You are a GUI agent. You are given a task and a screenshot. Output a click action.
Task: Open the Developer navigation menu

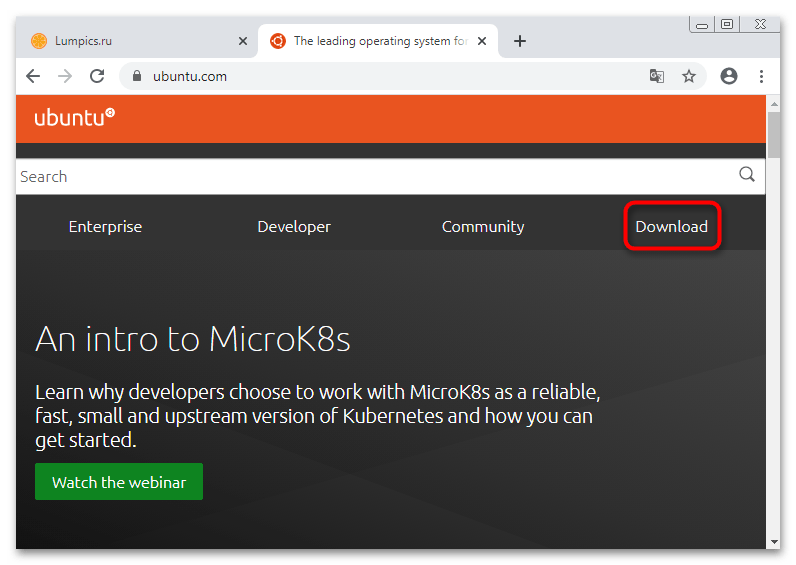point(294,226)
